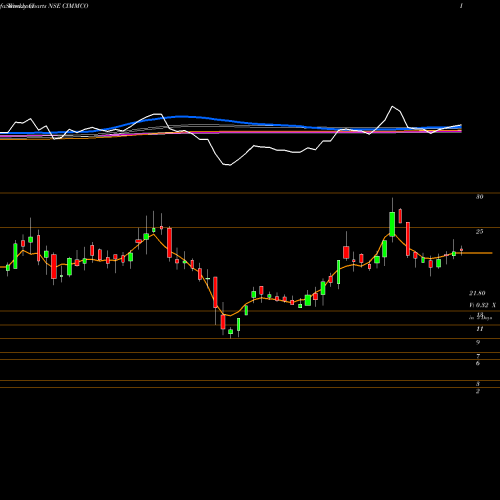Click the 21.80 price value
The height and width of the screenshot is (500, 500).
477,293
